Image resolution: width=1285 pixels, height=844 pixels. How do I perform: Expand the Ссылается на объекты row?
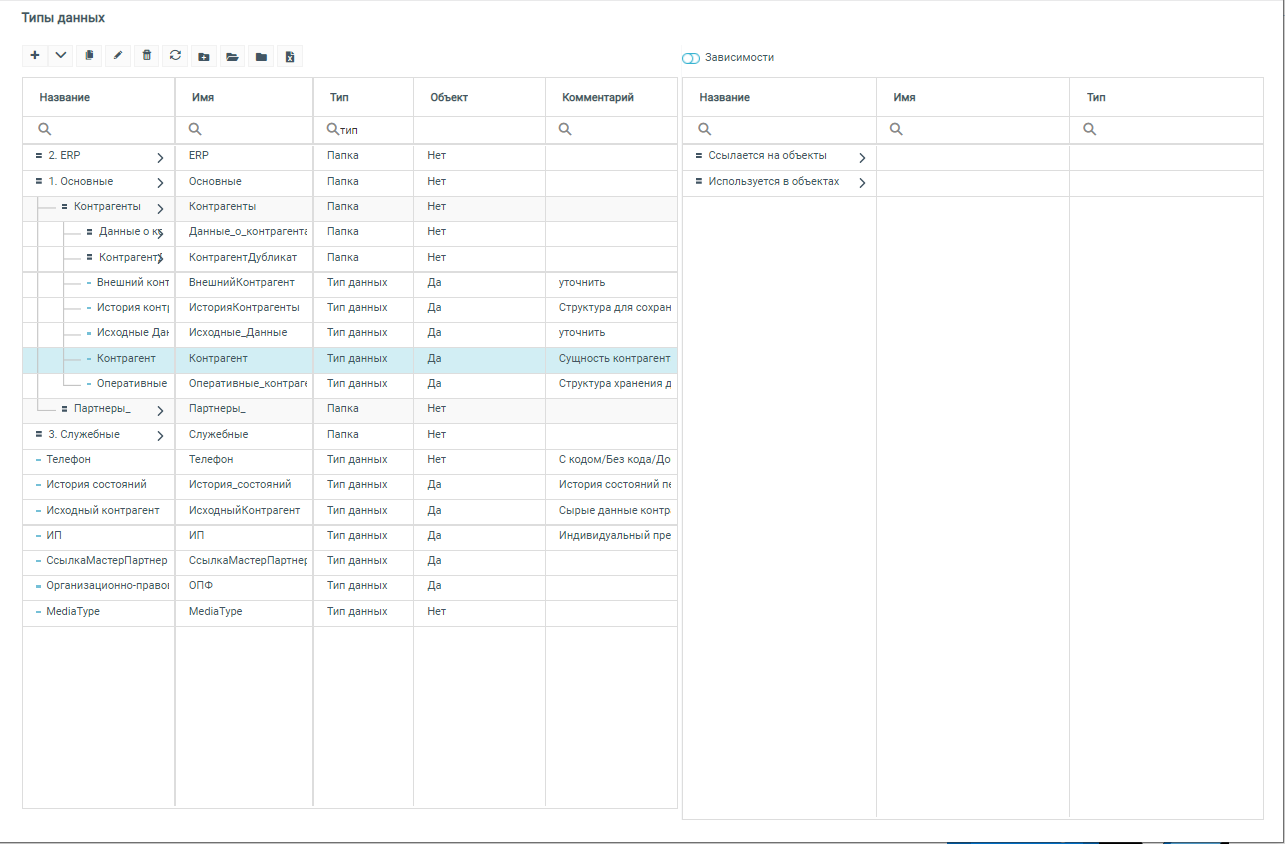click(x=862, y=158)
